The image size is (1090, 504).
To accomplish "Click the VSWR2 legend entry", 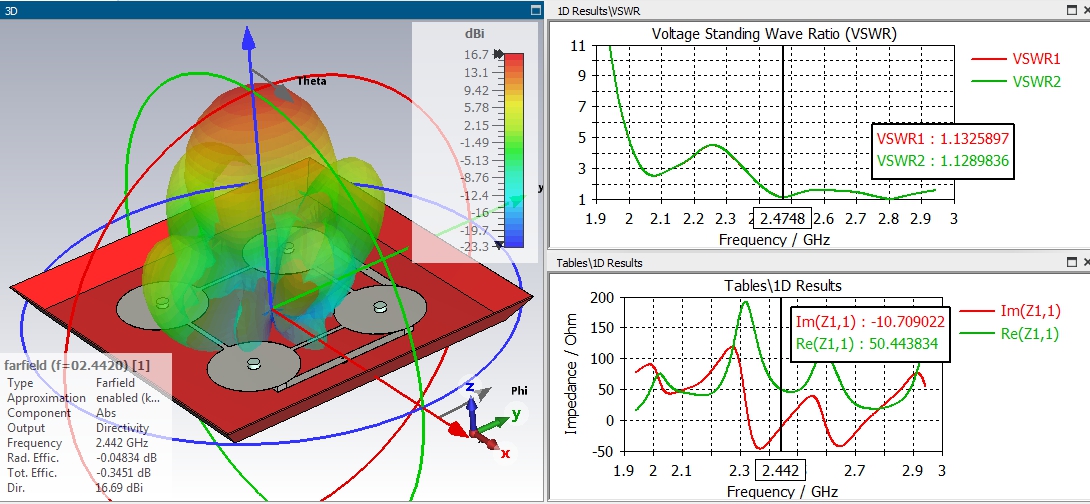I will [x=1016, y=81].
